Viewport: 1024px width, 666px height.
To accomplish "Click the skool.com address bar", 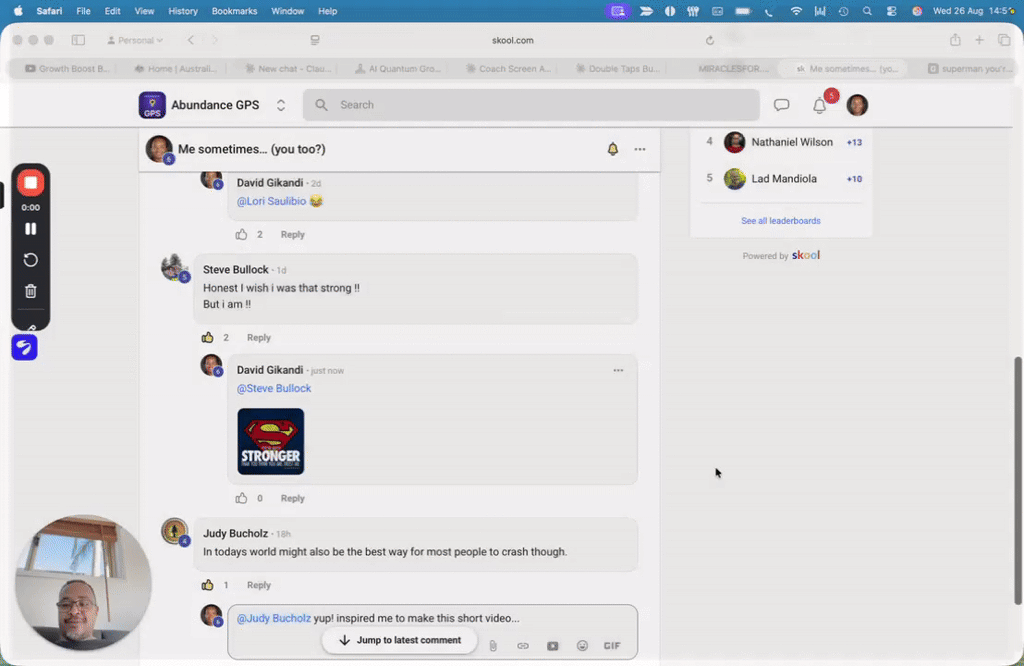I will click(x=513, y=40).
